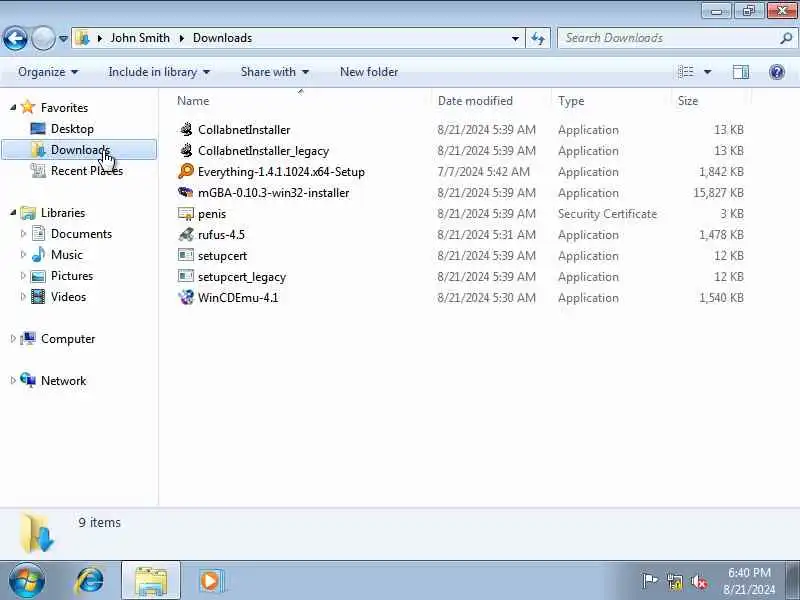The width and height of the screenshot is (800, 600).
Task: Expand the Videos library node
Action: pyautogui.click(x=23, y=296)
